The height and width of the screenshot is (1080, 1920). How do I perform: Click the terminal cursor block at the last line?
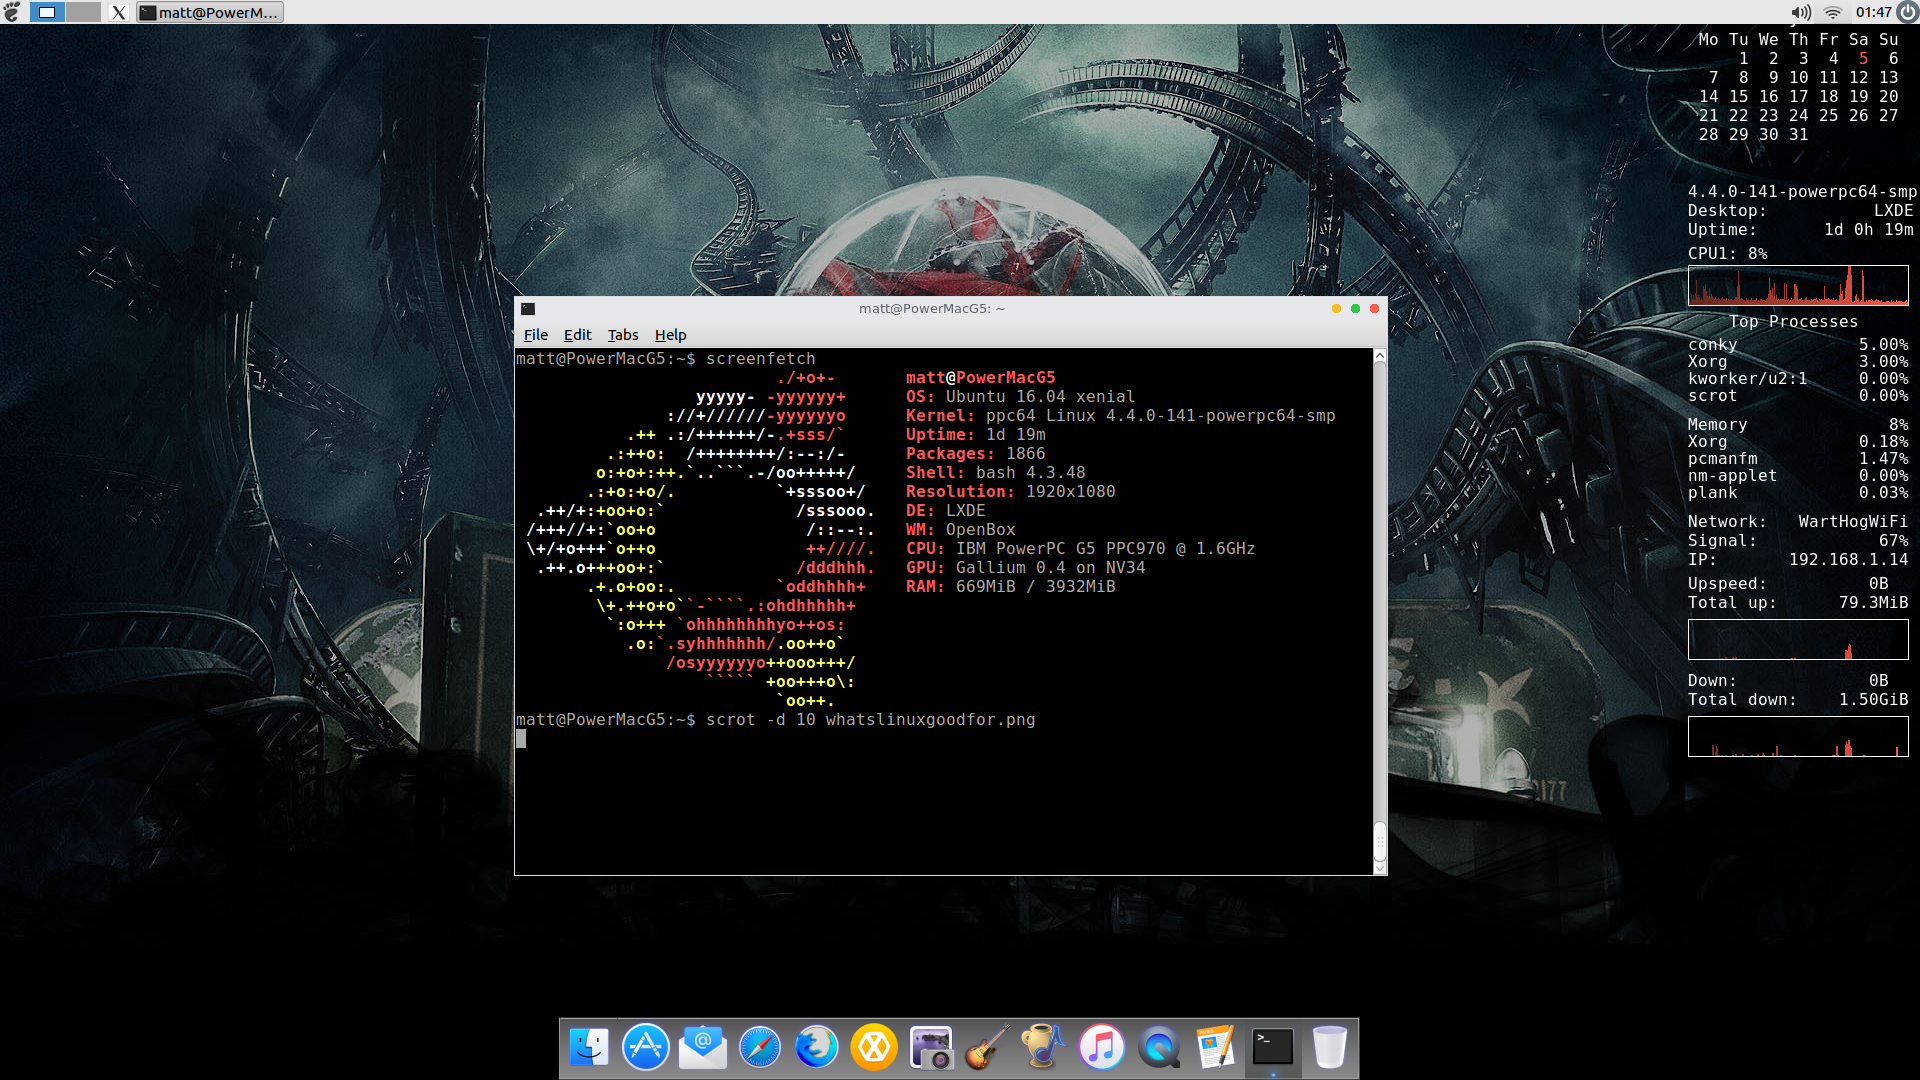[521, 739]
